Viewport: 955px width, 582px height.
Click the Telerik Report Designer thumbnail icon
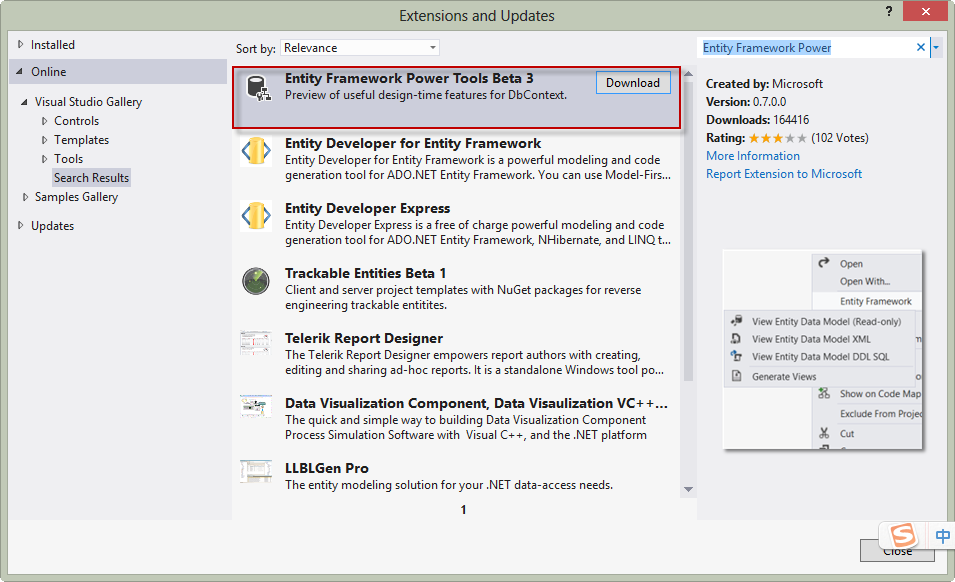[256, 343]
